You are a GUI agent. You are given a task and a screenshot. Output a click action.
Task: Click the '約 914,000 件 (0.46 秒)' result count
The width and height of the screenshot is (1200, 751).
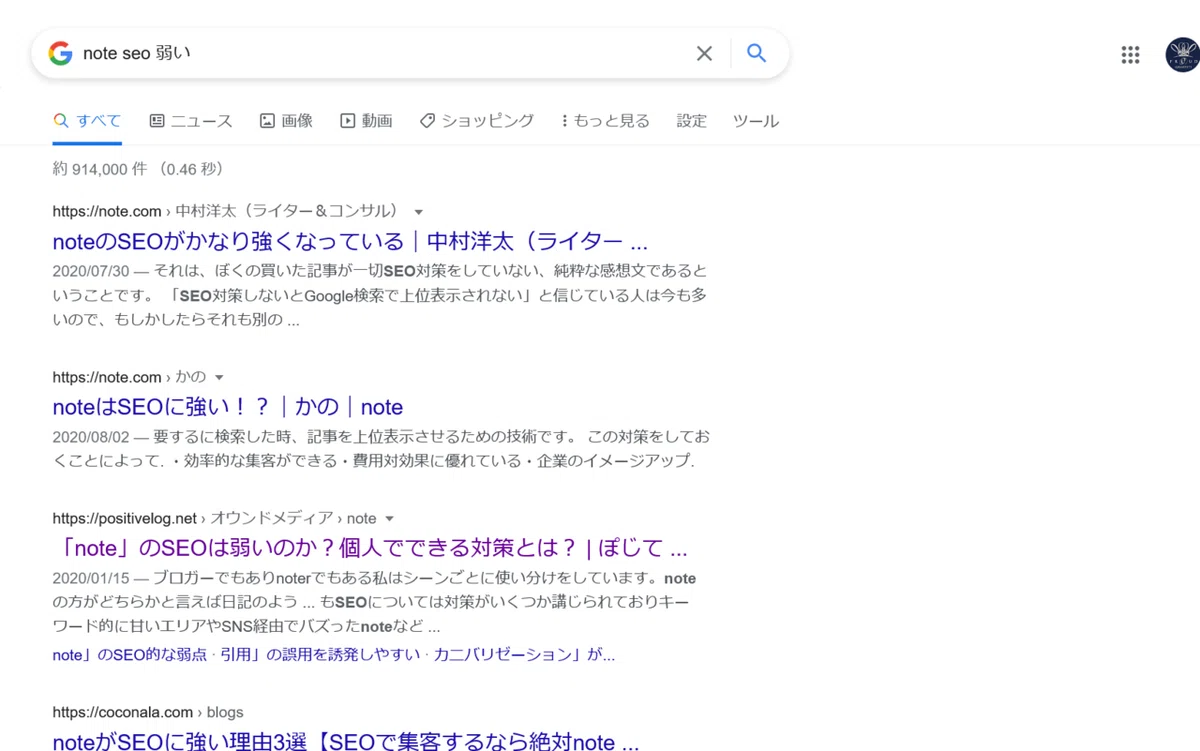click(138, 169)
